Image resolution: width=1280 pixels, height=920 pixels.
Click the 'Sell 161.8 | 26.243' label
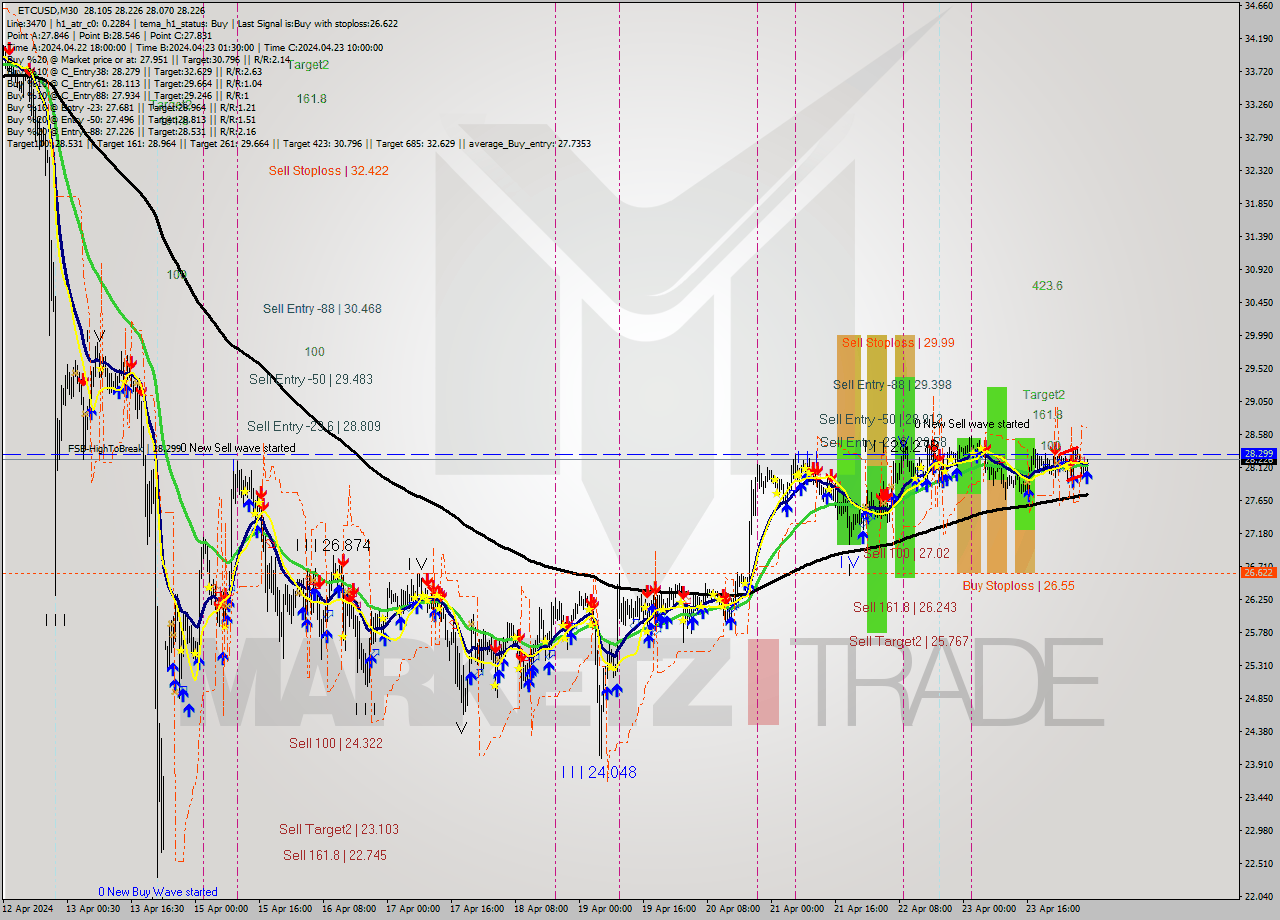coord(904,607)
